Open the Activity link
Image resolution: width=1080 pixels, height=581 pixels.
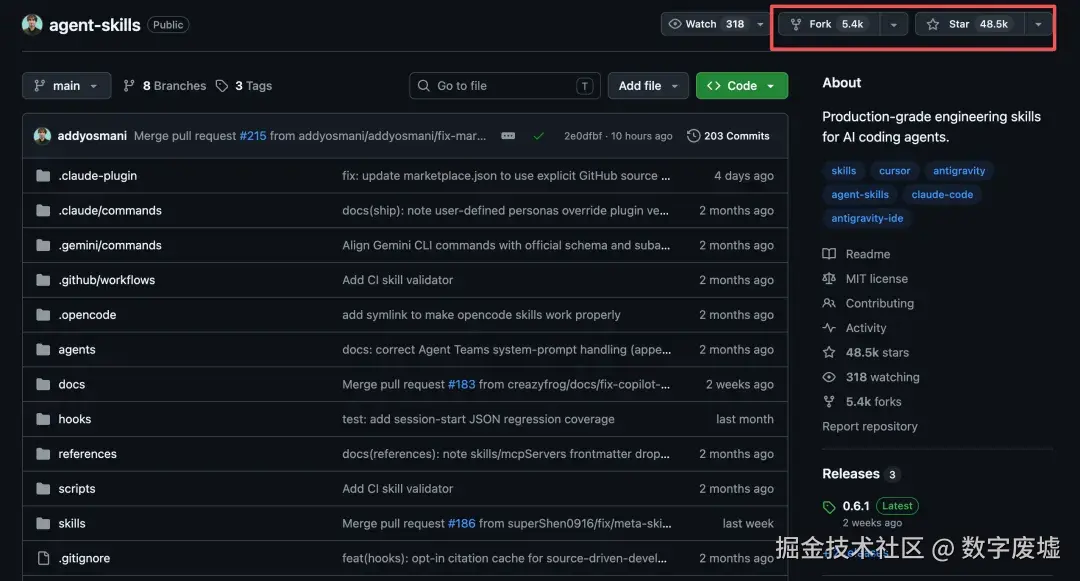point(866,328)
